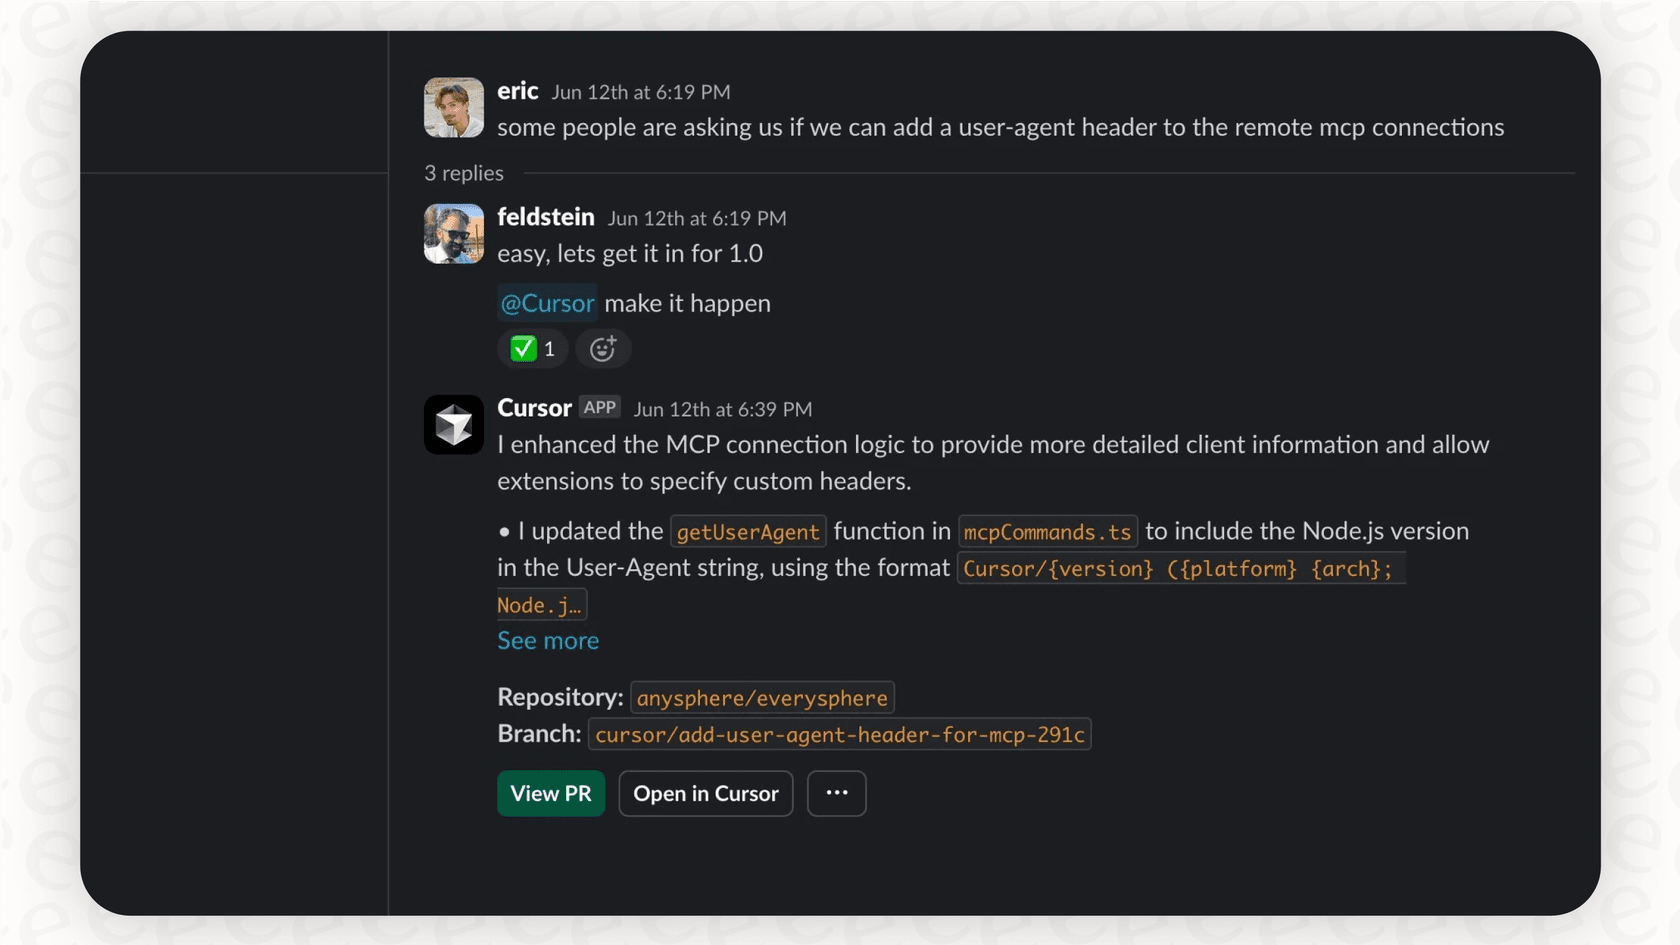Click the Jun 12th 6:39 PM timestamp
Image resolution: width=1680 pixels, height=945 pixels.
[722, 408]
